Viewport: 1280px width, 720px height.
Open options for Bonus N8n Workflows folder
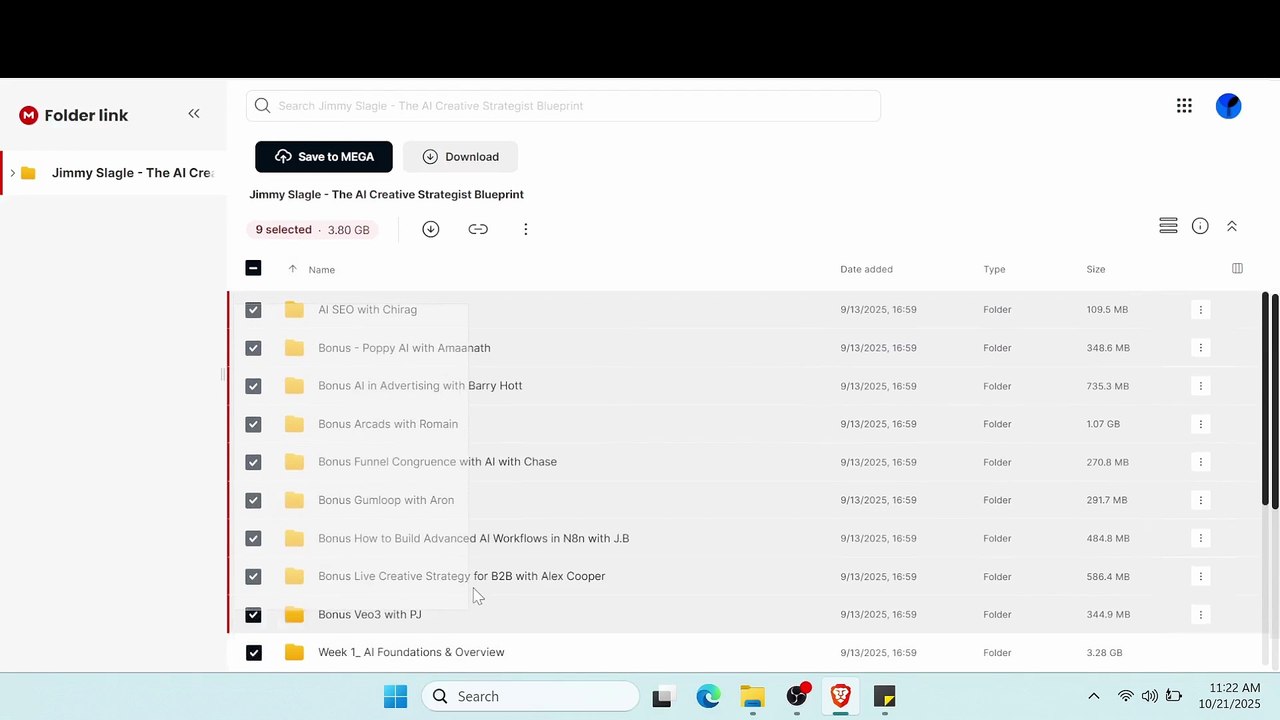(1201, 538)
